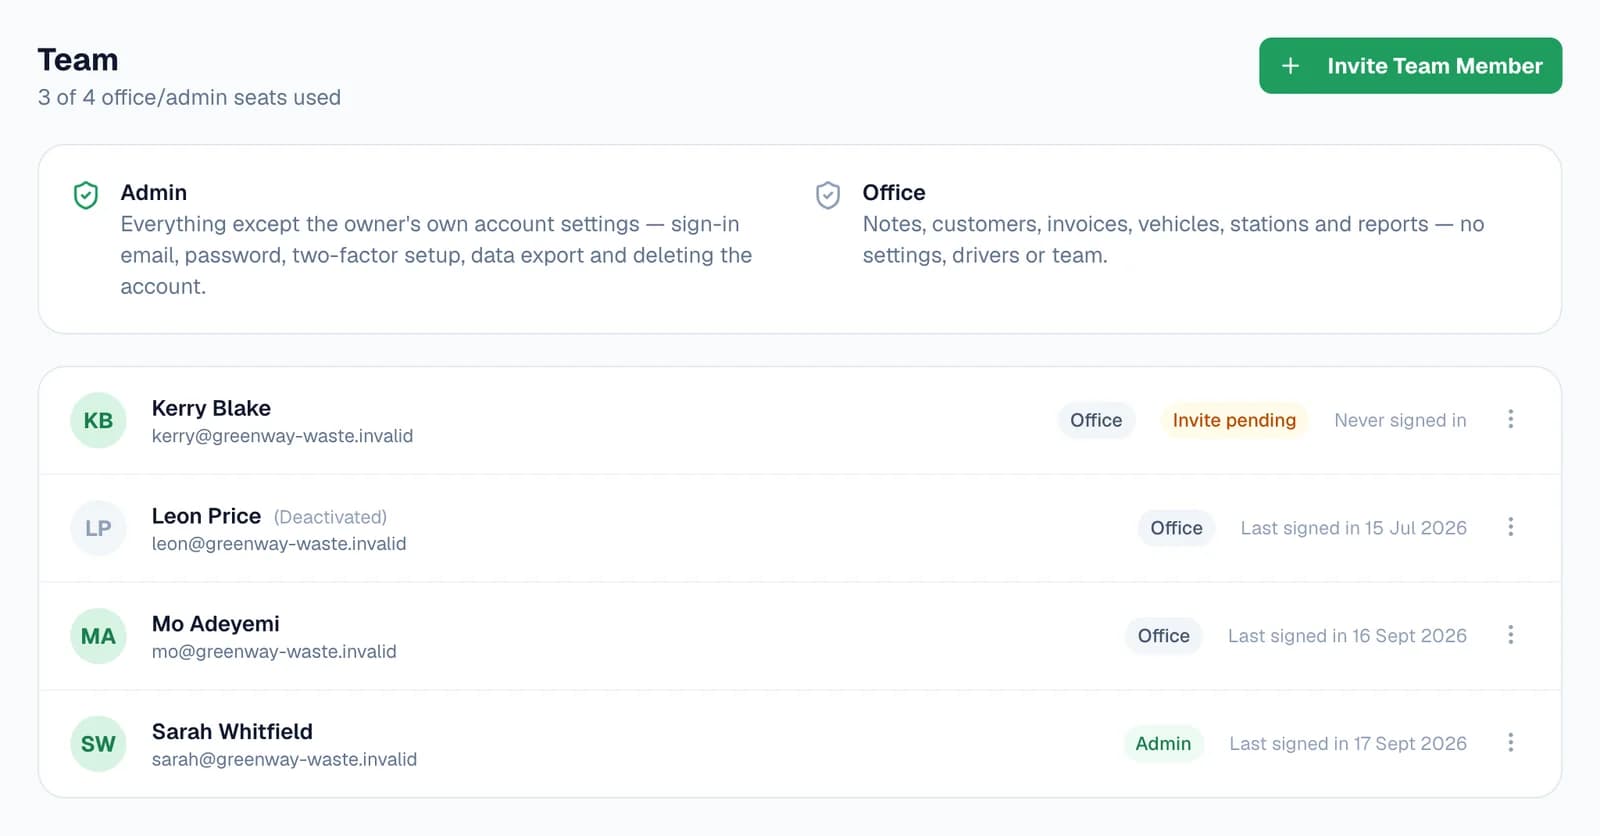Viewport: 1600px width, 836px height.
Task: Click the SW avatar circle
Action: 98,744
